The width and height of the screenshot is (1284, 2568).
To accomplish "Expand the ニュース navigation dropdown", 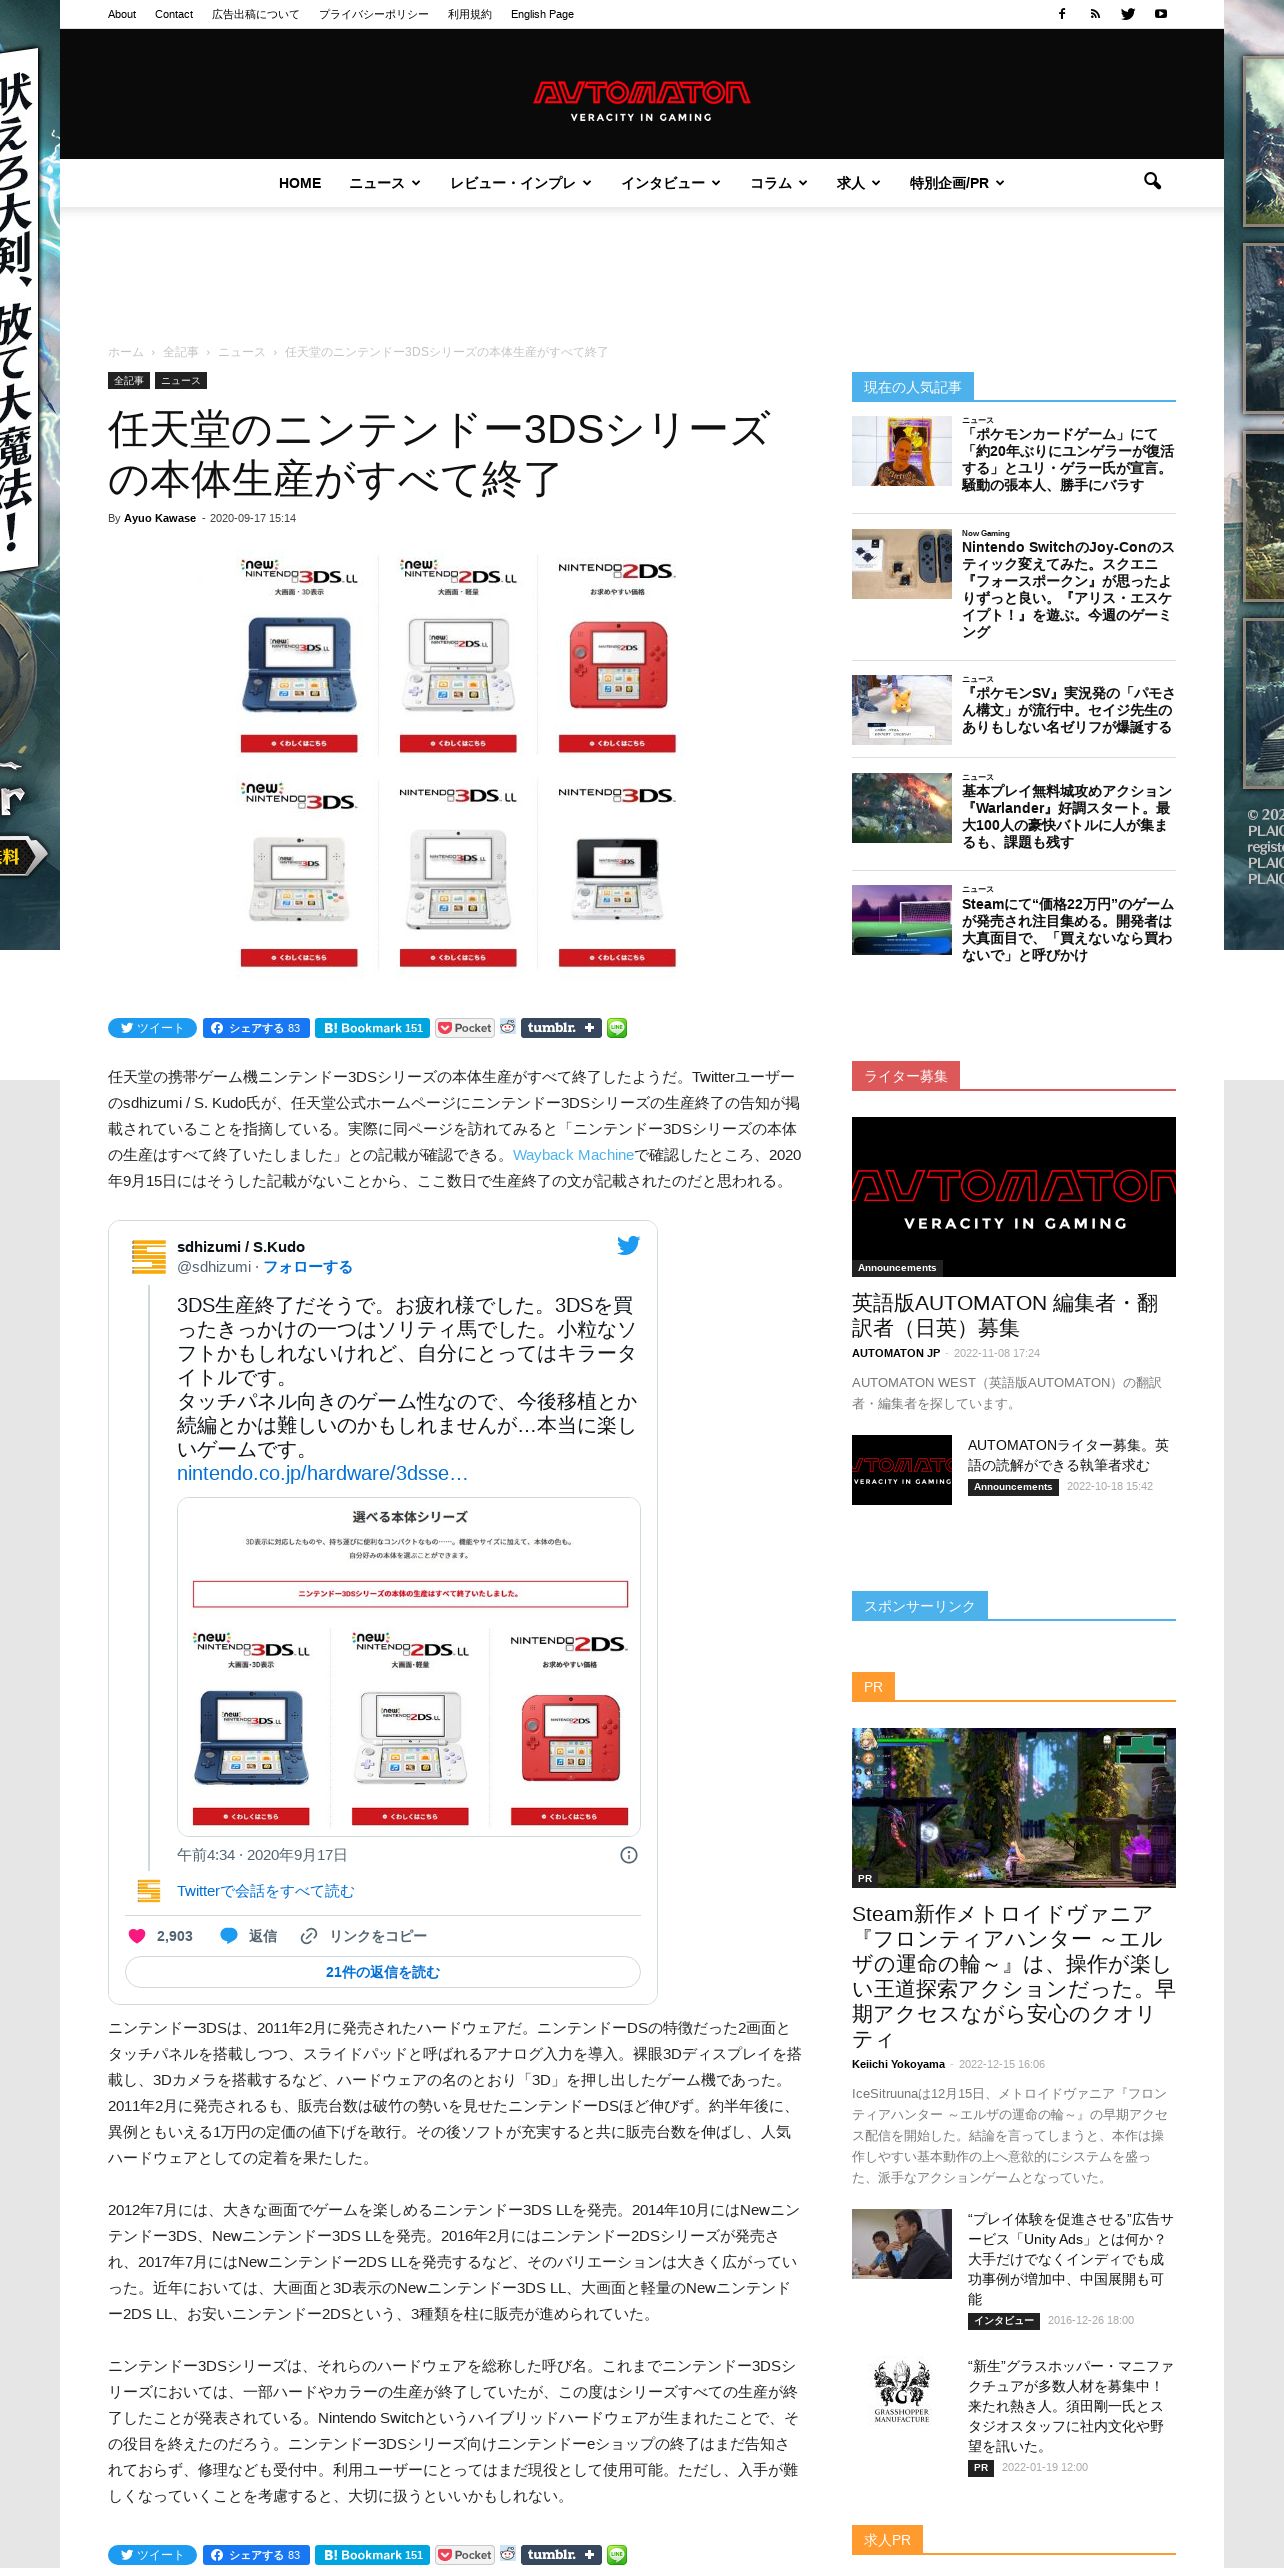I will [385, 183].
